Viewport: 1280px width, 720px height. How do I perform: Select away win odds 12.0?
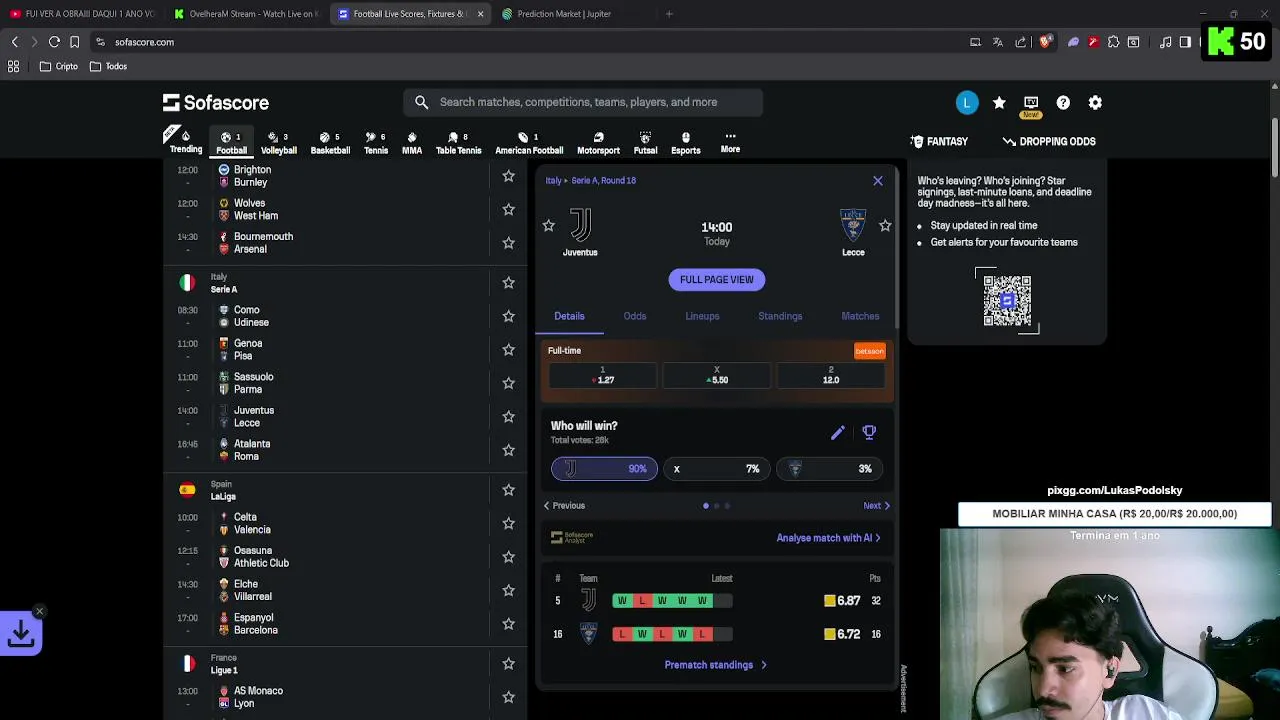tap(831, 375)
